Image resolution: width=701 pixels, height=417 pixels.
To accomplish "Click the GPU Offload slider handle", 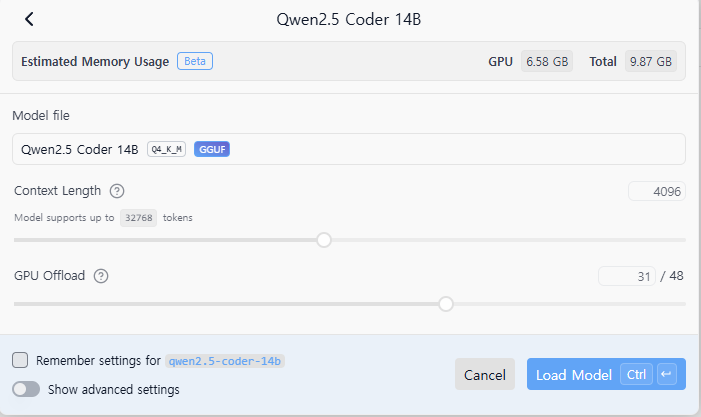I will (446, 304).
